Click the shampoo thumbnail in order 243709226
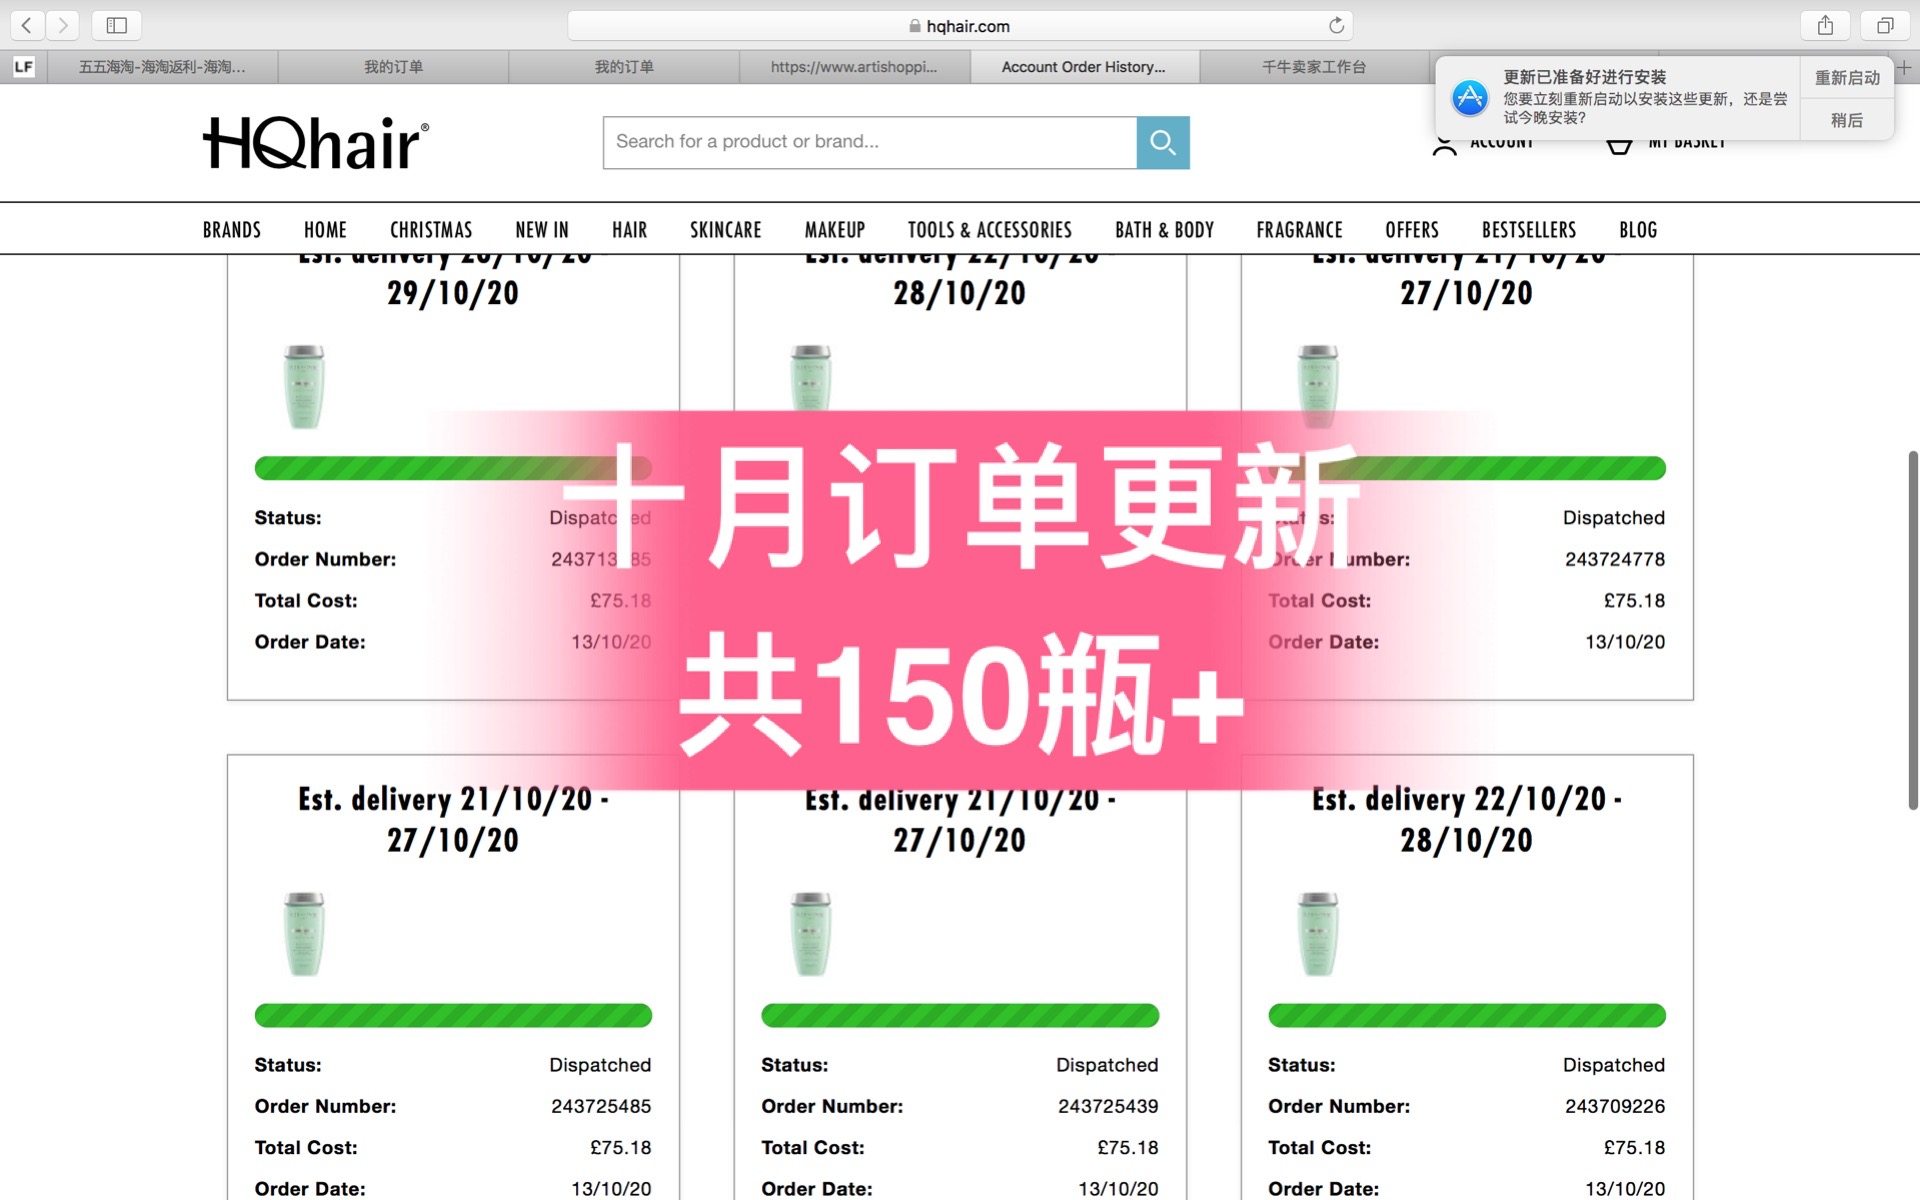 (1317, 934)
